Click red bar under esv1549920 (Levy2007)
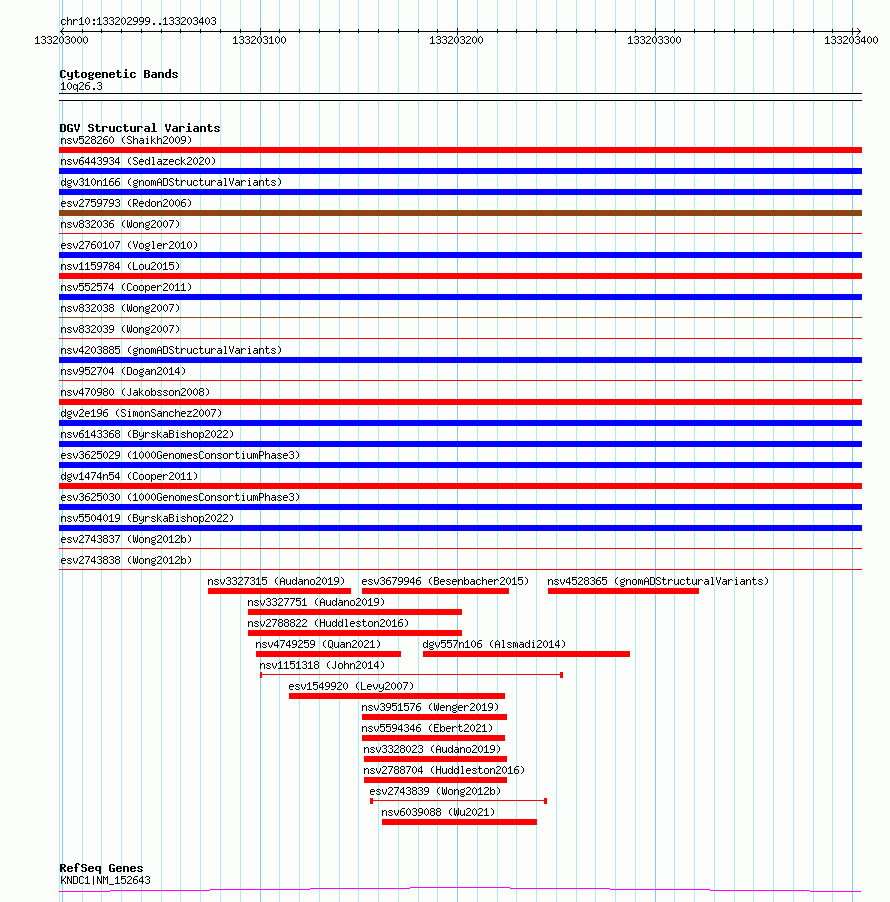890x902 pixels. 397,696
